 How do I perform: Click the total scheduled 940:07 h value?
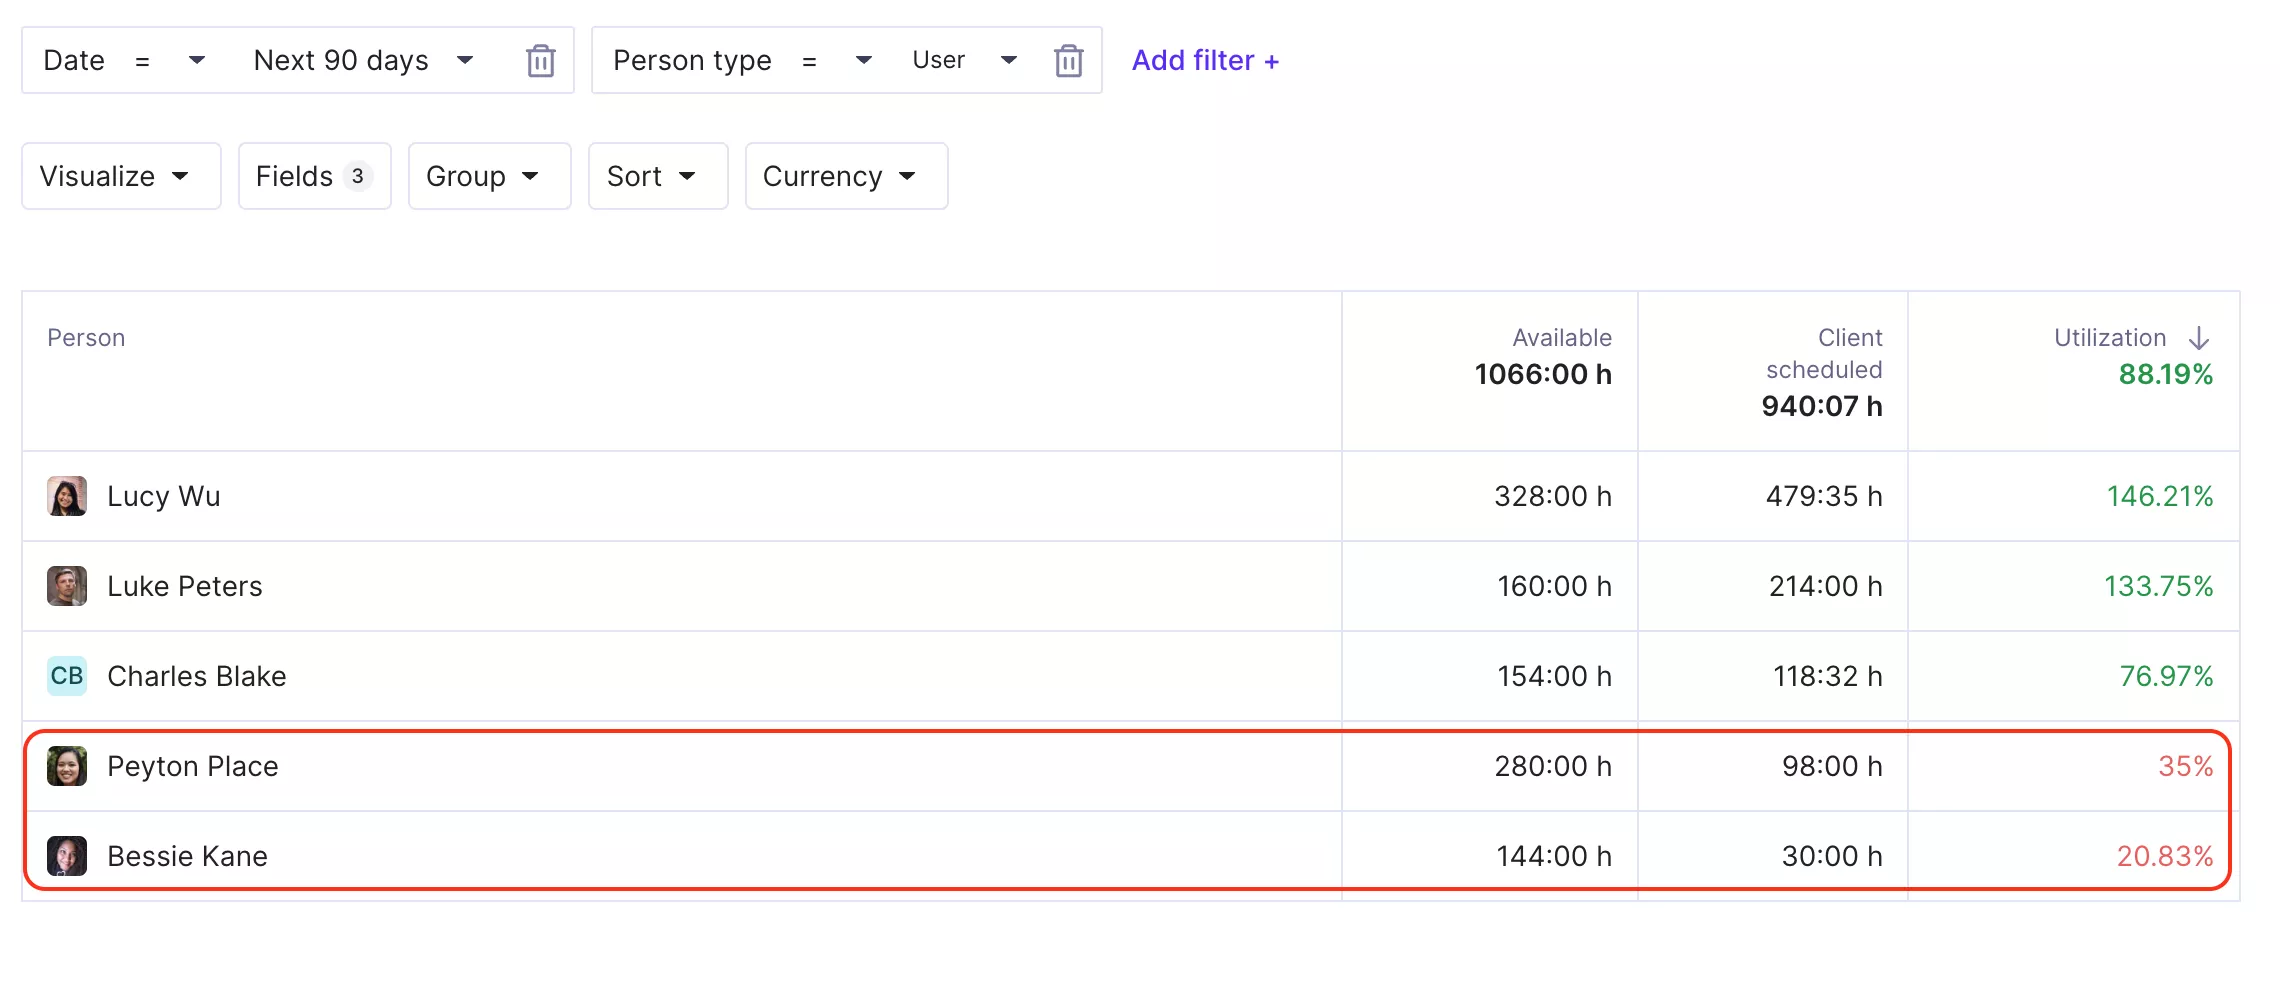(x=1822, y=406)
